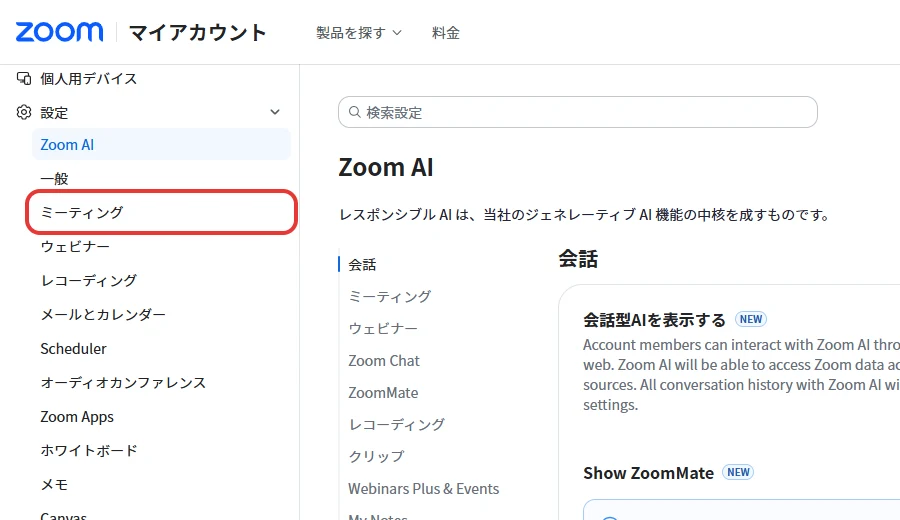The height and width of the screenshot is (520, 900).
Task: Open メモ in sidebar
Action: coord(55,484)
